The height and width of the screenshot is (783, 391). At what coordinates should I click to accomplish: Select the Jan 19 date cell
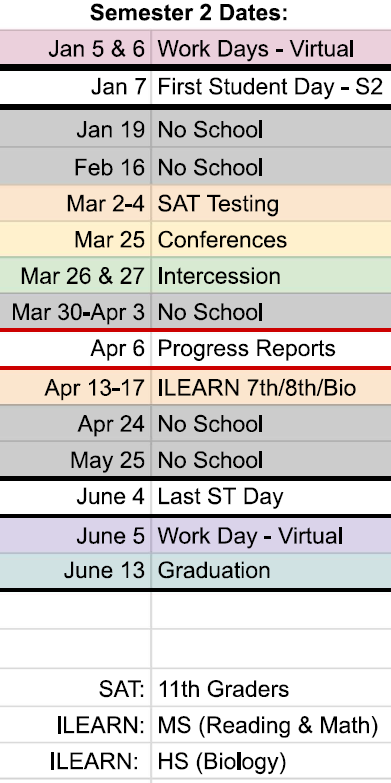click(x=75, y=129)
